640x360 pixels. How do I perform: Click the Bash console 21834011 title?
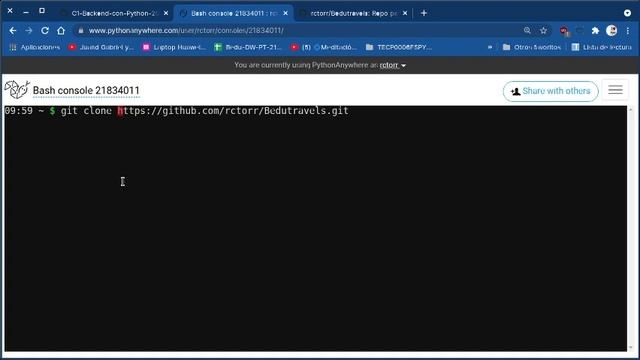coord(86,90)
